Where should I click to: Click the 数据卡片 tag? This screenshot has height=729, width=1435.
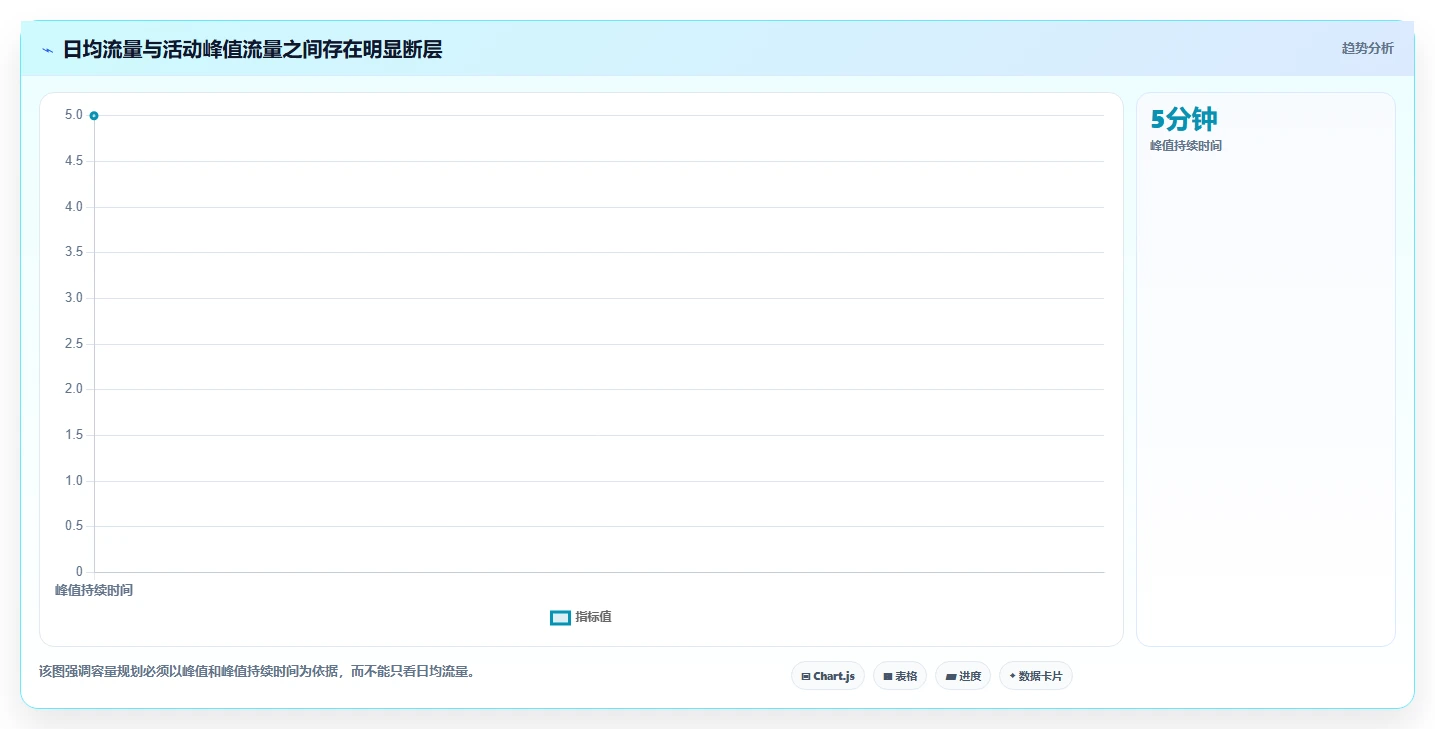click(x=1035, y=676)
